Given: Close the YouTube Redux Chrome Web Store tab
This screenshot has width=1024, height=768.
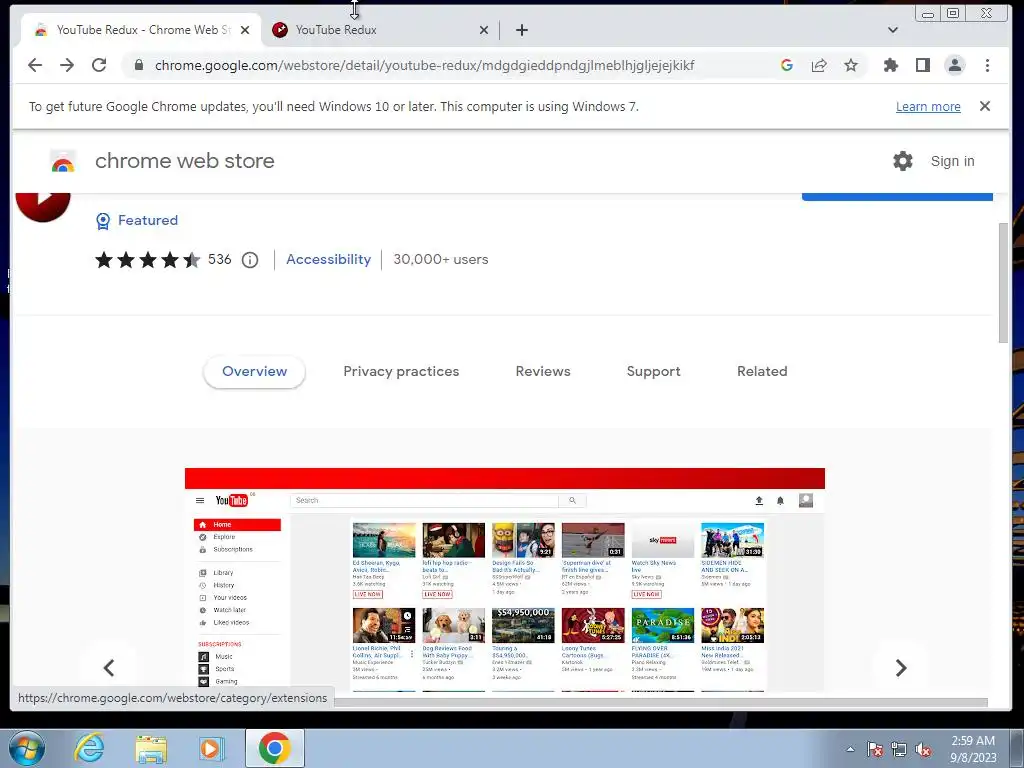Looking at the screenshot, I should point(245,30).
